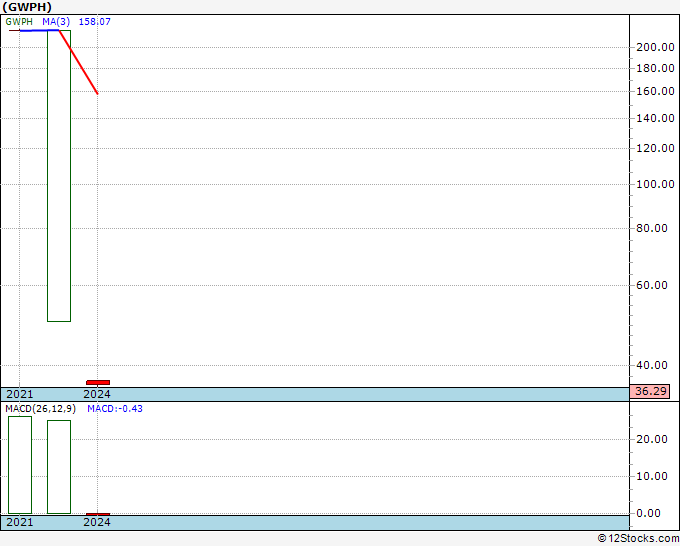Click the 200.00 price axis label
Viewport: 680px width, 546px height.
[x=655, y=47]
